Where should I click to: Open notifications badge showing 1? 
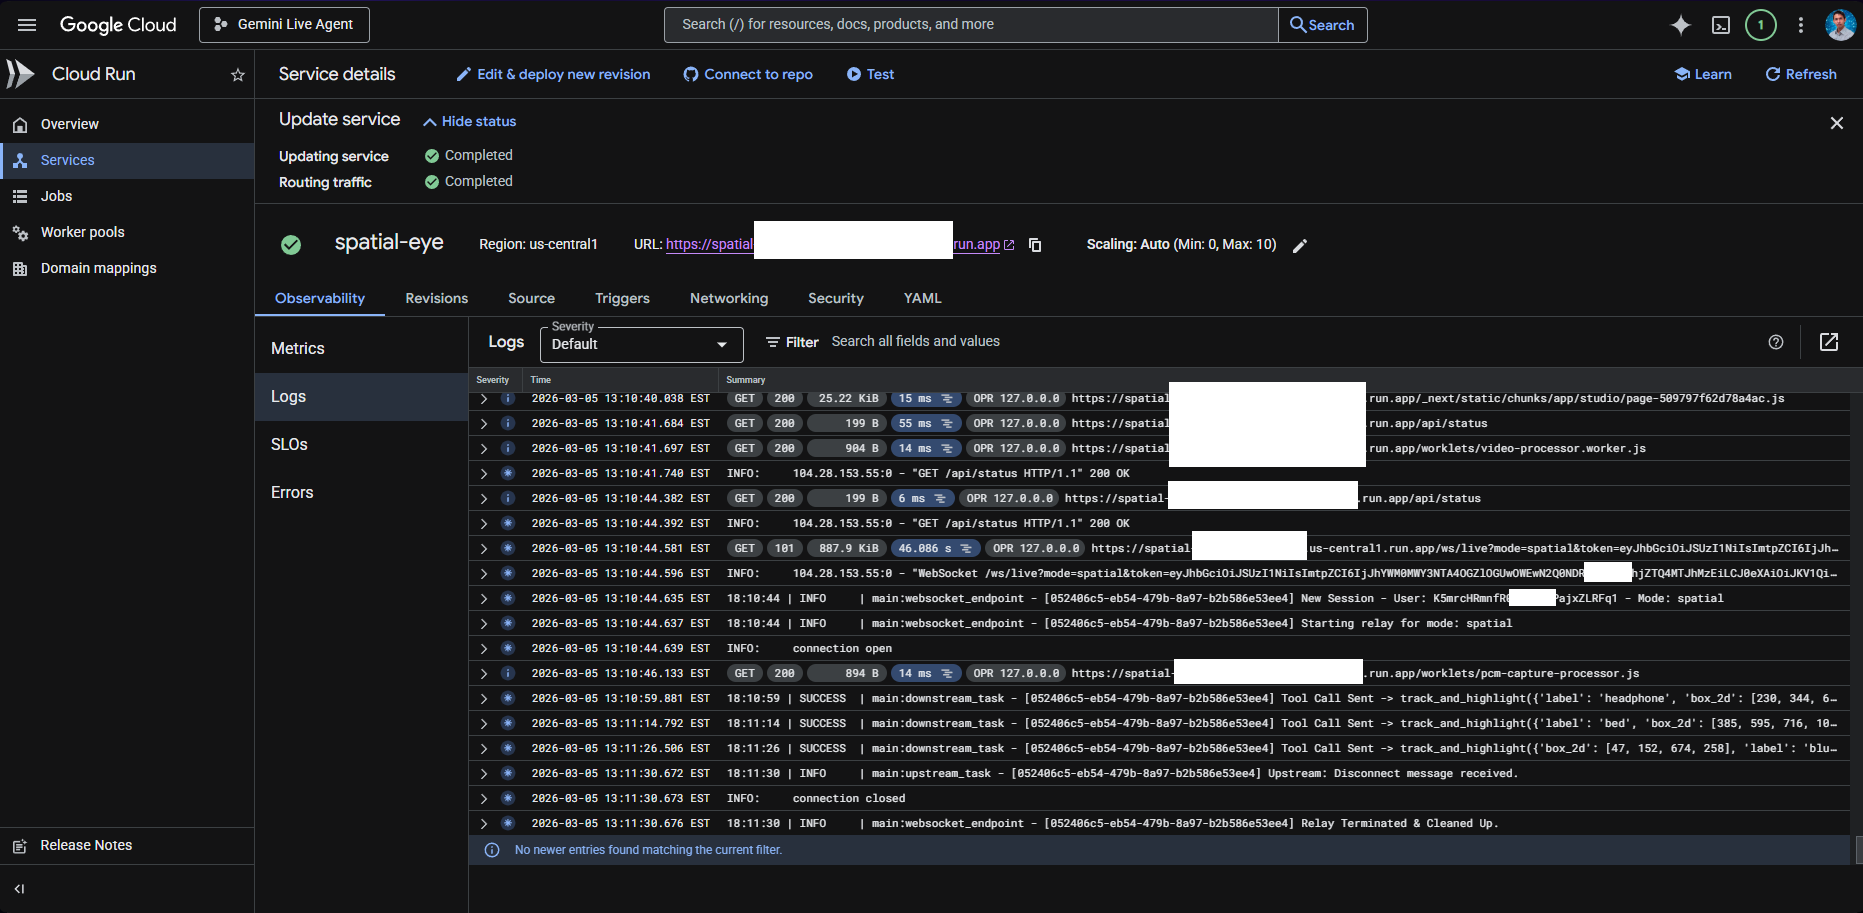tap(1761, 25)
